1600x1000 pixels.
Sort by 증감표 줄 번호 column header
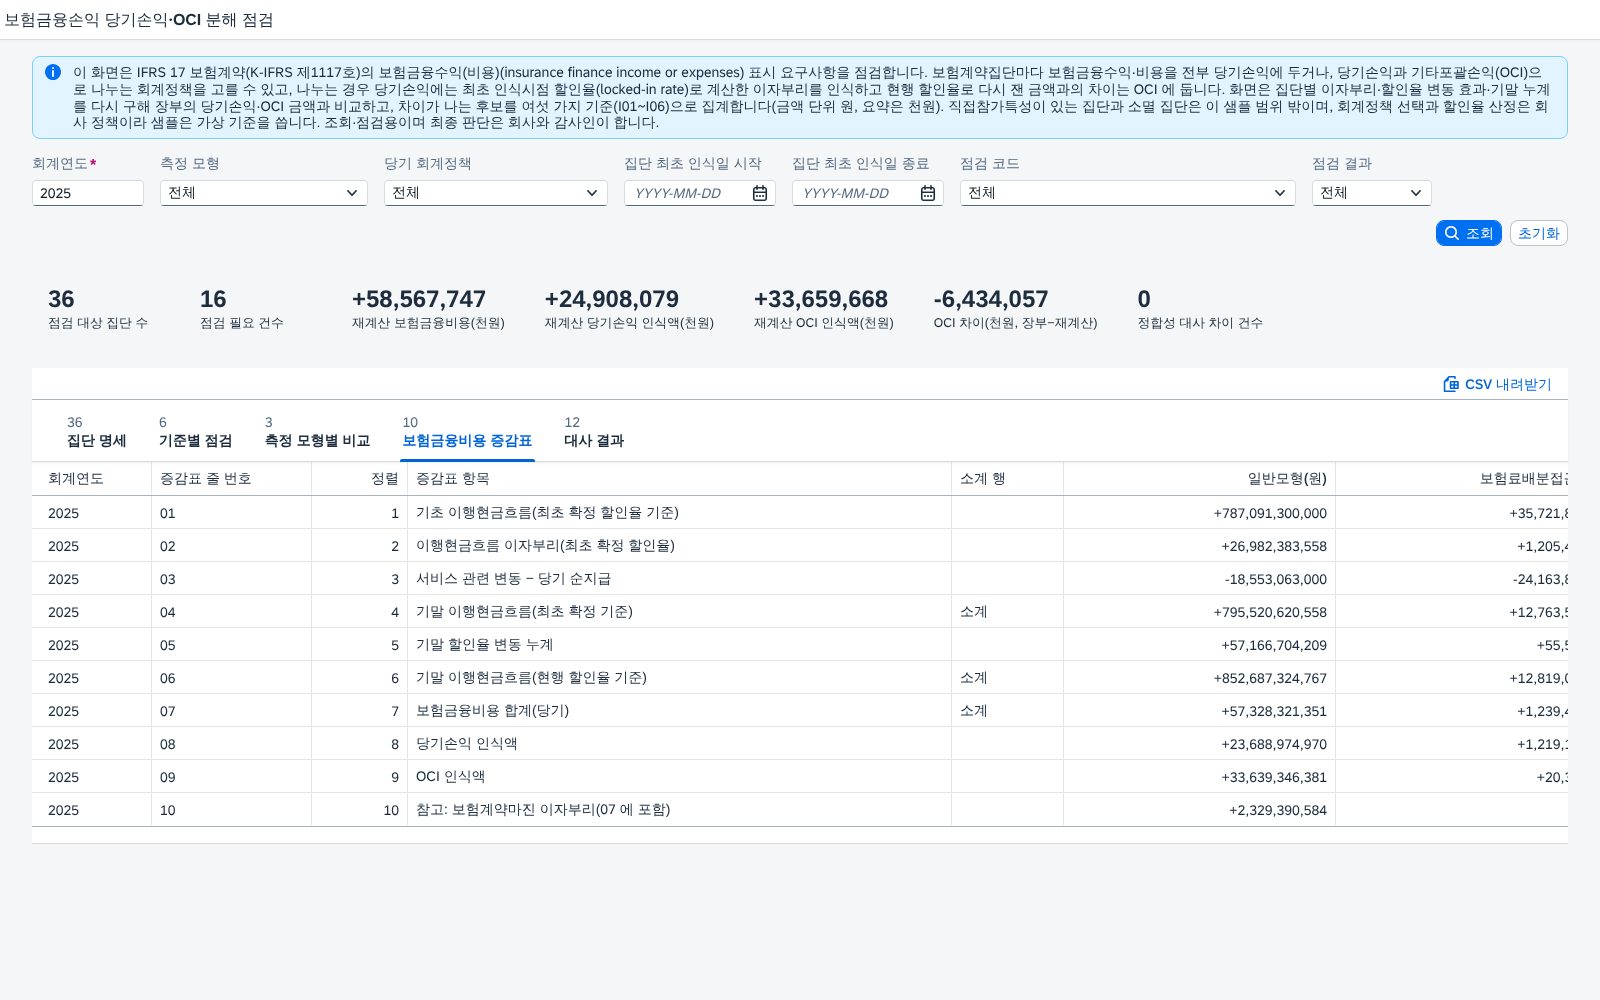point(232,479)
